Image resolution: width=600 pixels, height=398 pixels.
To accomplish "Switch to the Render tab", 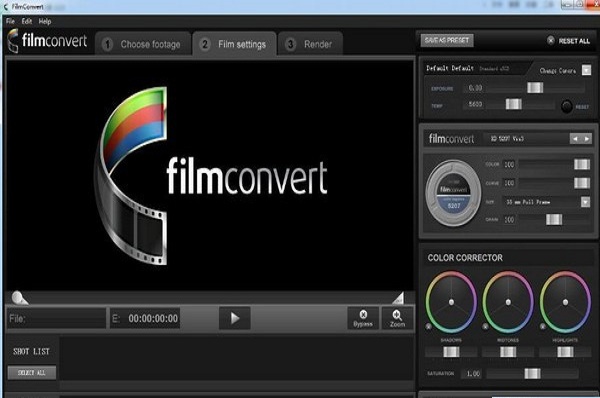I will point(311,44).
